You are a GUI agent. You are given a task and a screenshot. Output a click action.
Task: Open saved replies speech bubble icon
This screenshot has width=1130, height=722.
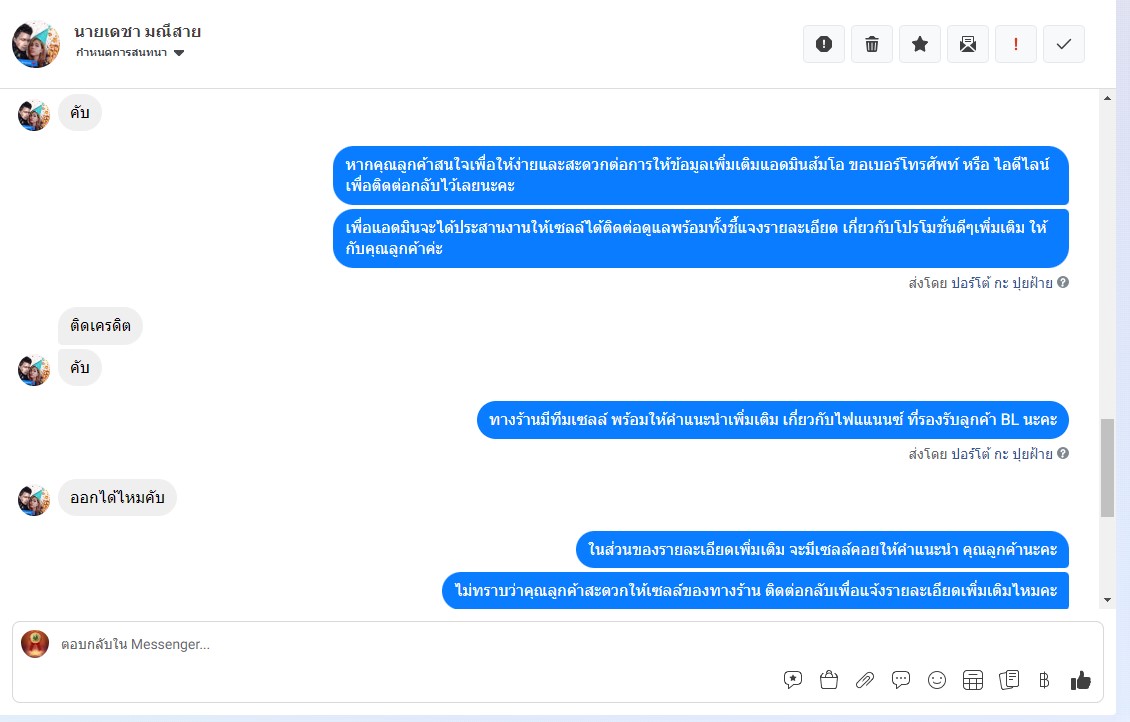(793, 679)
